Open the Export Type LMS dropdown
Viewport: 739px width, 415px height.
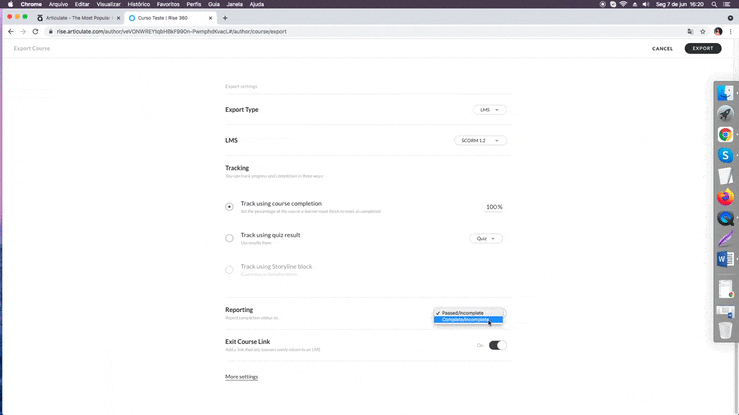pos(489,110)
